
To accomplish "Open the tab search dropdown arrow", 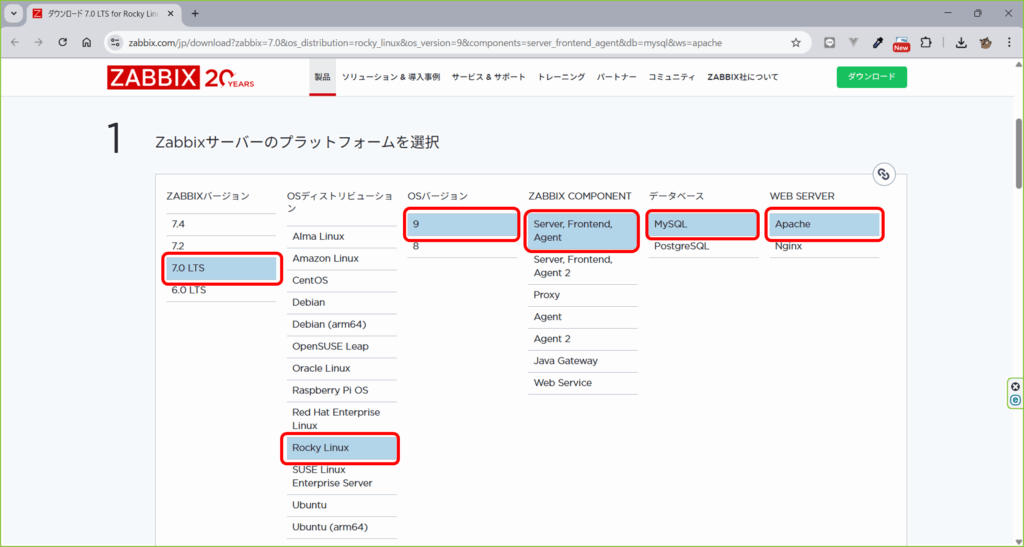I will point(14,13).
